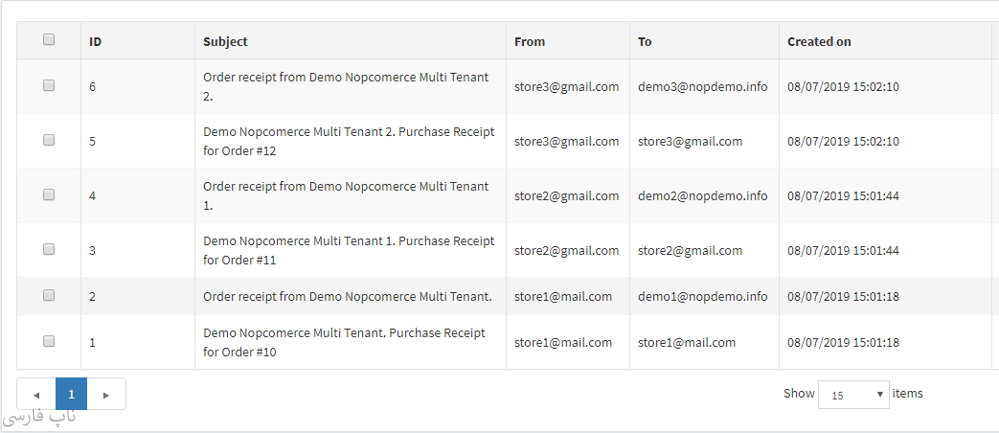Check the box for message ID 6

[x=49, y=86]
